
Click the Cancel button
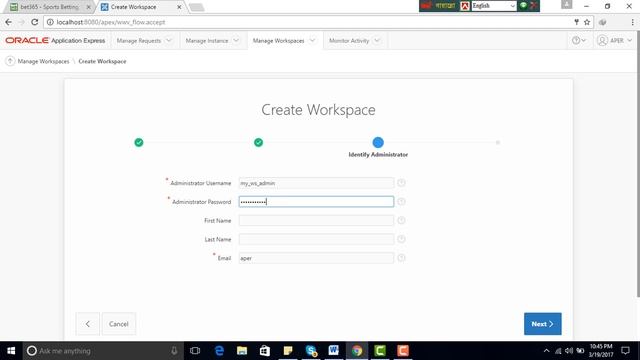point(119,324)
